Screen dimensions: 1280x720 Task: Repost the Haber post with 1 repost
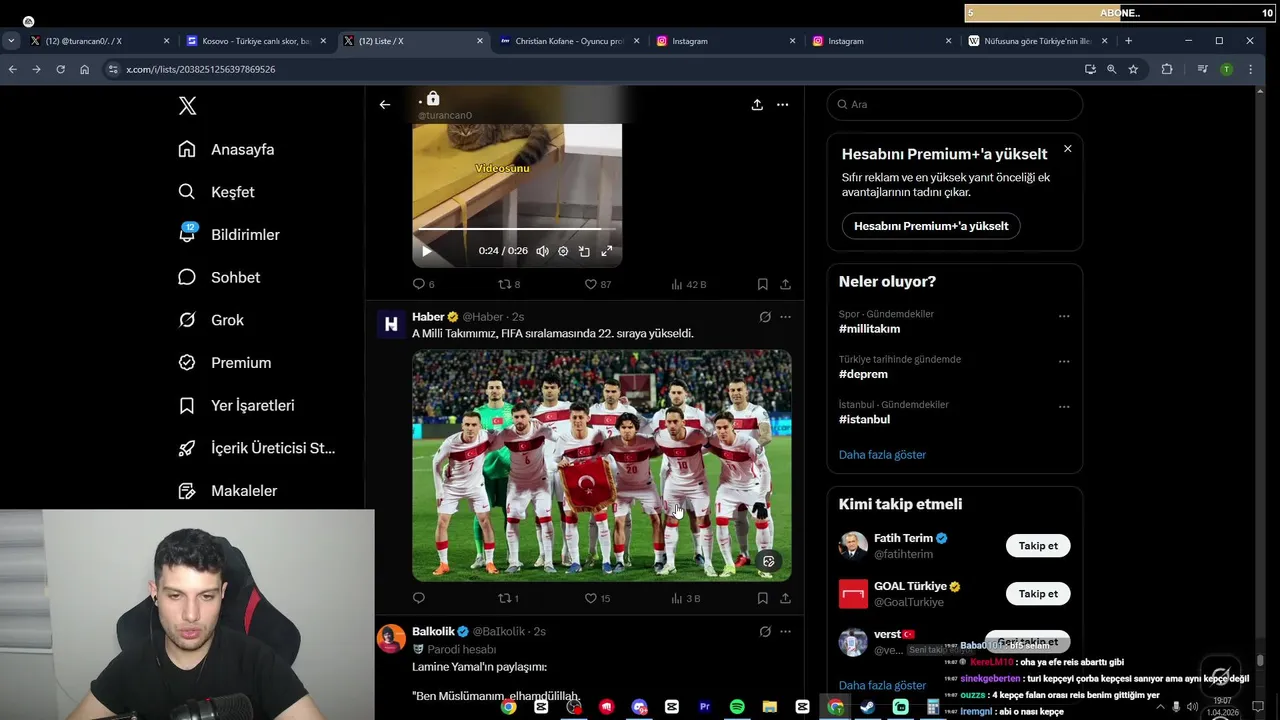tap(509, 598)
